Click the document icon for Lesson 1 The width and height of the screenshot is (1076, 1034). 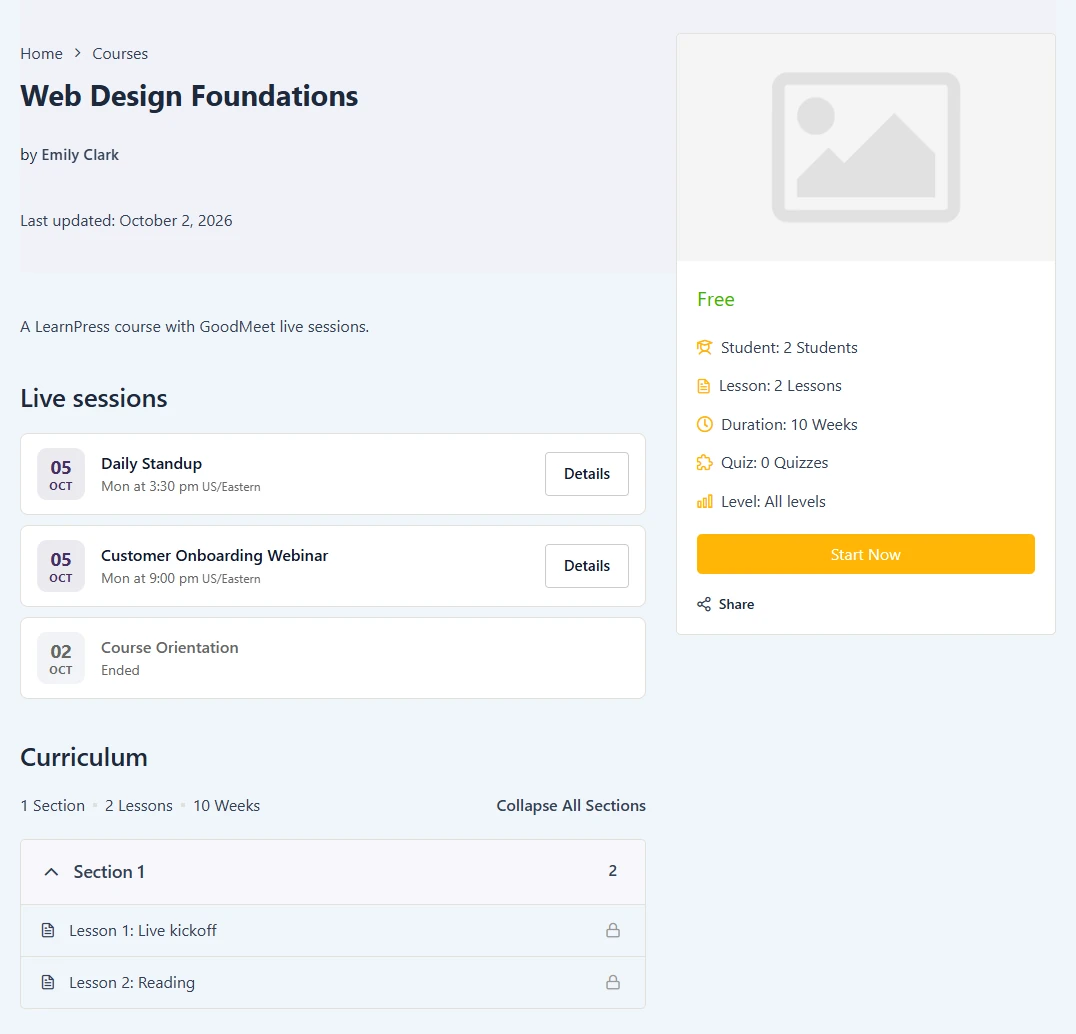[48, 930]
